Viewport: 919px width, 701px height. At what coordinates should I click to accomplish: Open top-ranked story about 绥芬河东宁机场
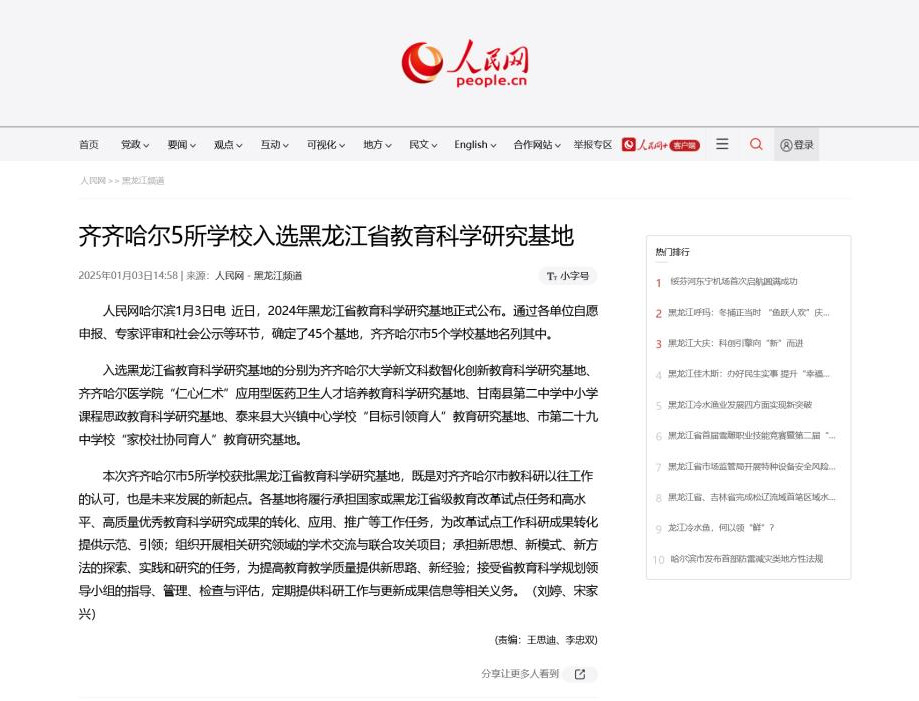733,282
